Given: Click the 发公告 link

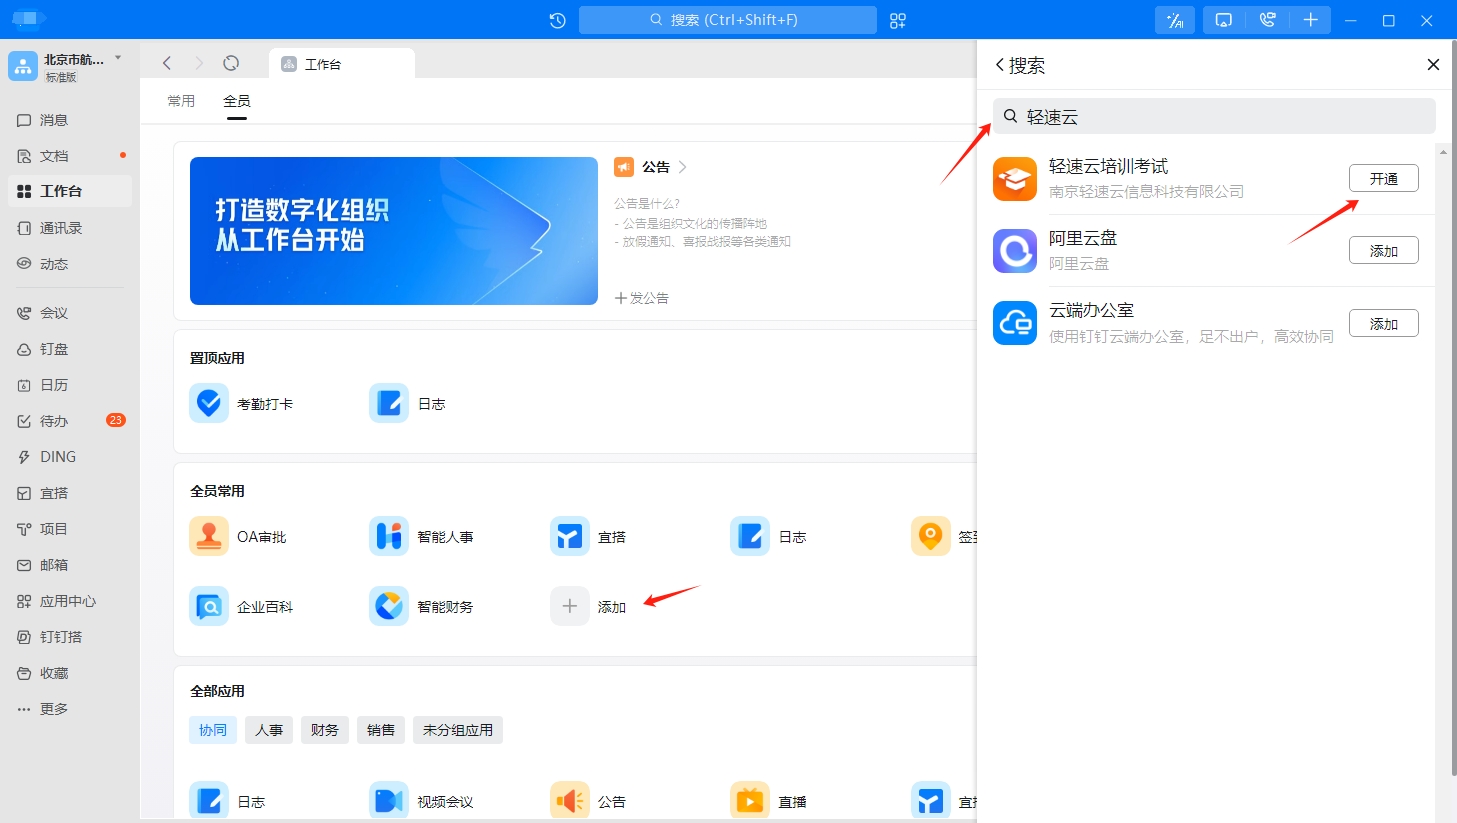Looking at the screenshot, I should [x=642, y=298].
